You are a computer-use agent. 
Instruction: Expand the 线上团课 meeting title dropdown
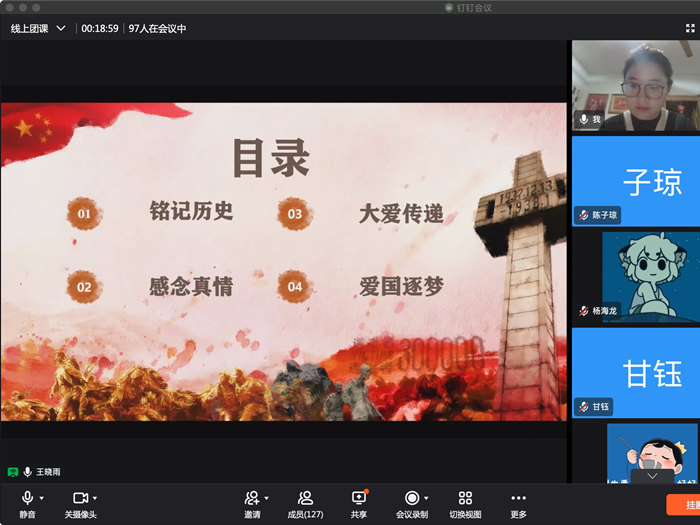click(x=61, y=29)
